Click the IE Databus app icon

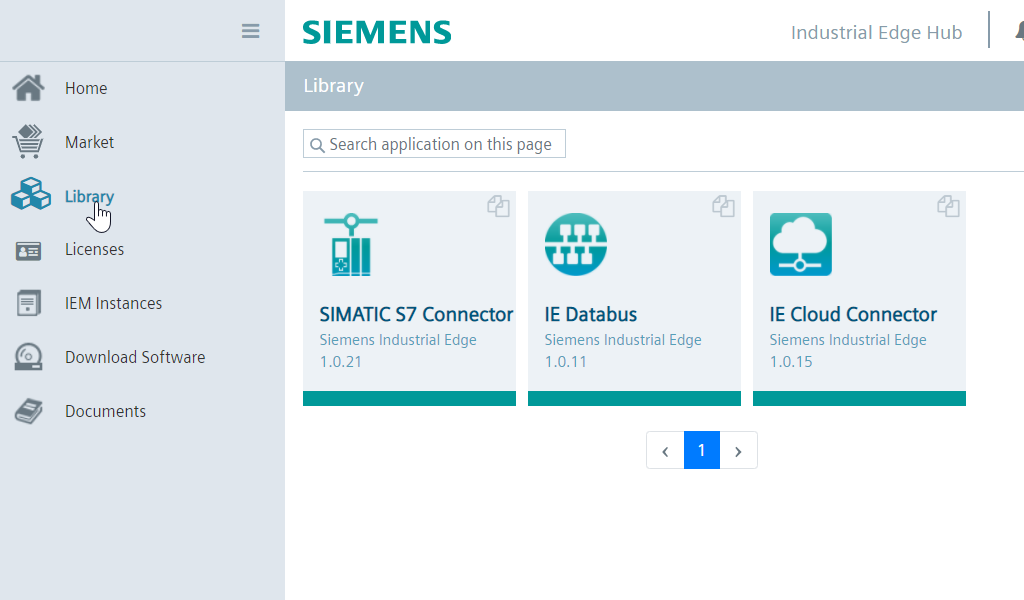576,244
